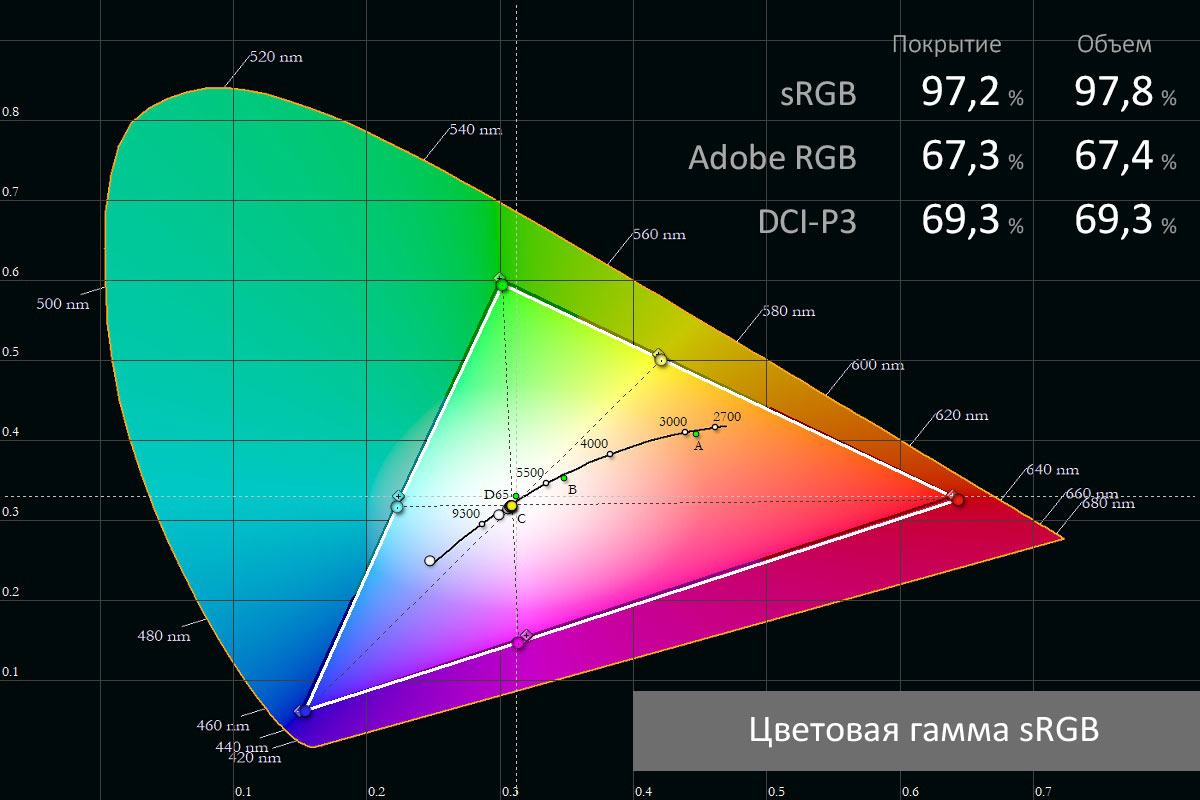The height and width of the screenshot is (800, 1200).
Task: Click the Adobe RGB row label
Action: pyautogui.click(x=772, y=157)
